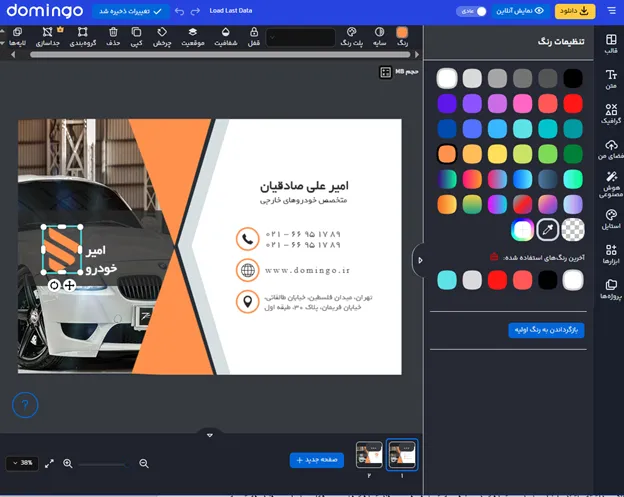Click the fullscreen expand arrows icon

click(x=50, y=463)
